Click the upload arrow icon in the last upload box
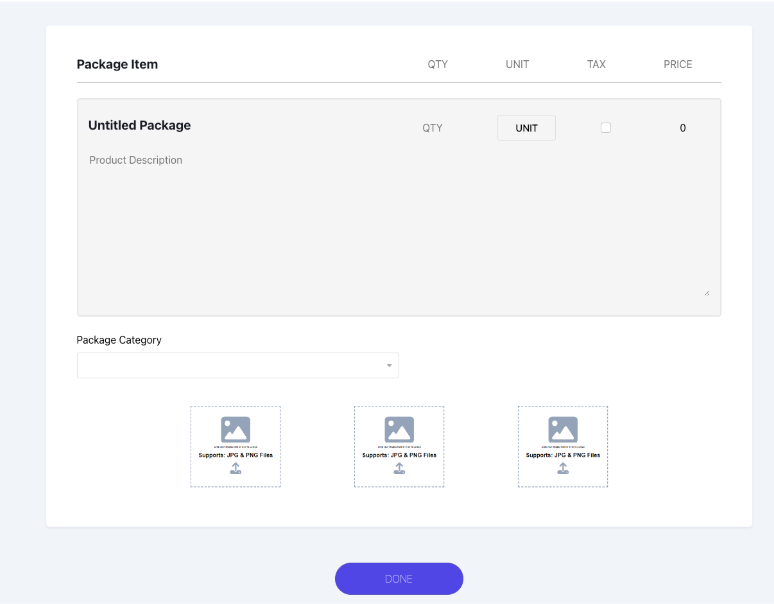The width and height of the screenshot is (774, 604). pyautogui.click(x=563, y=468)
